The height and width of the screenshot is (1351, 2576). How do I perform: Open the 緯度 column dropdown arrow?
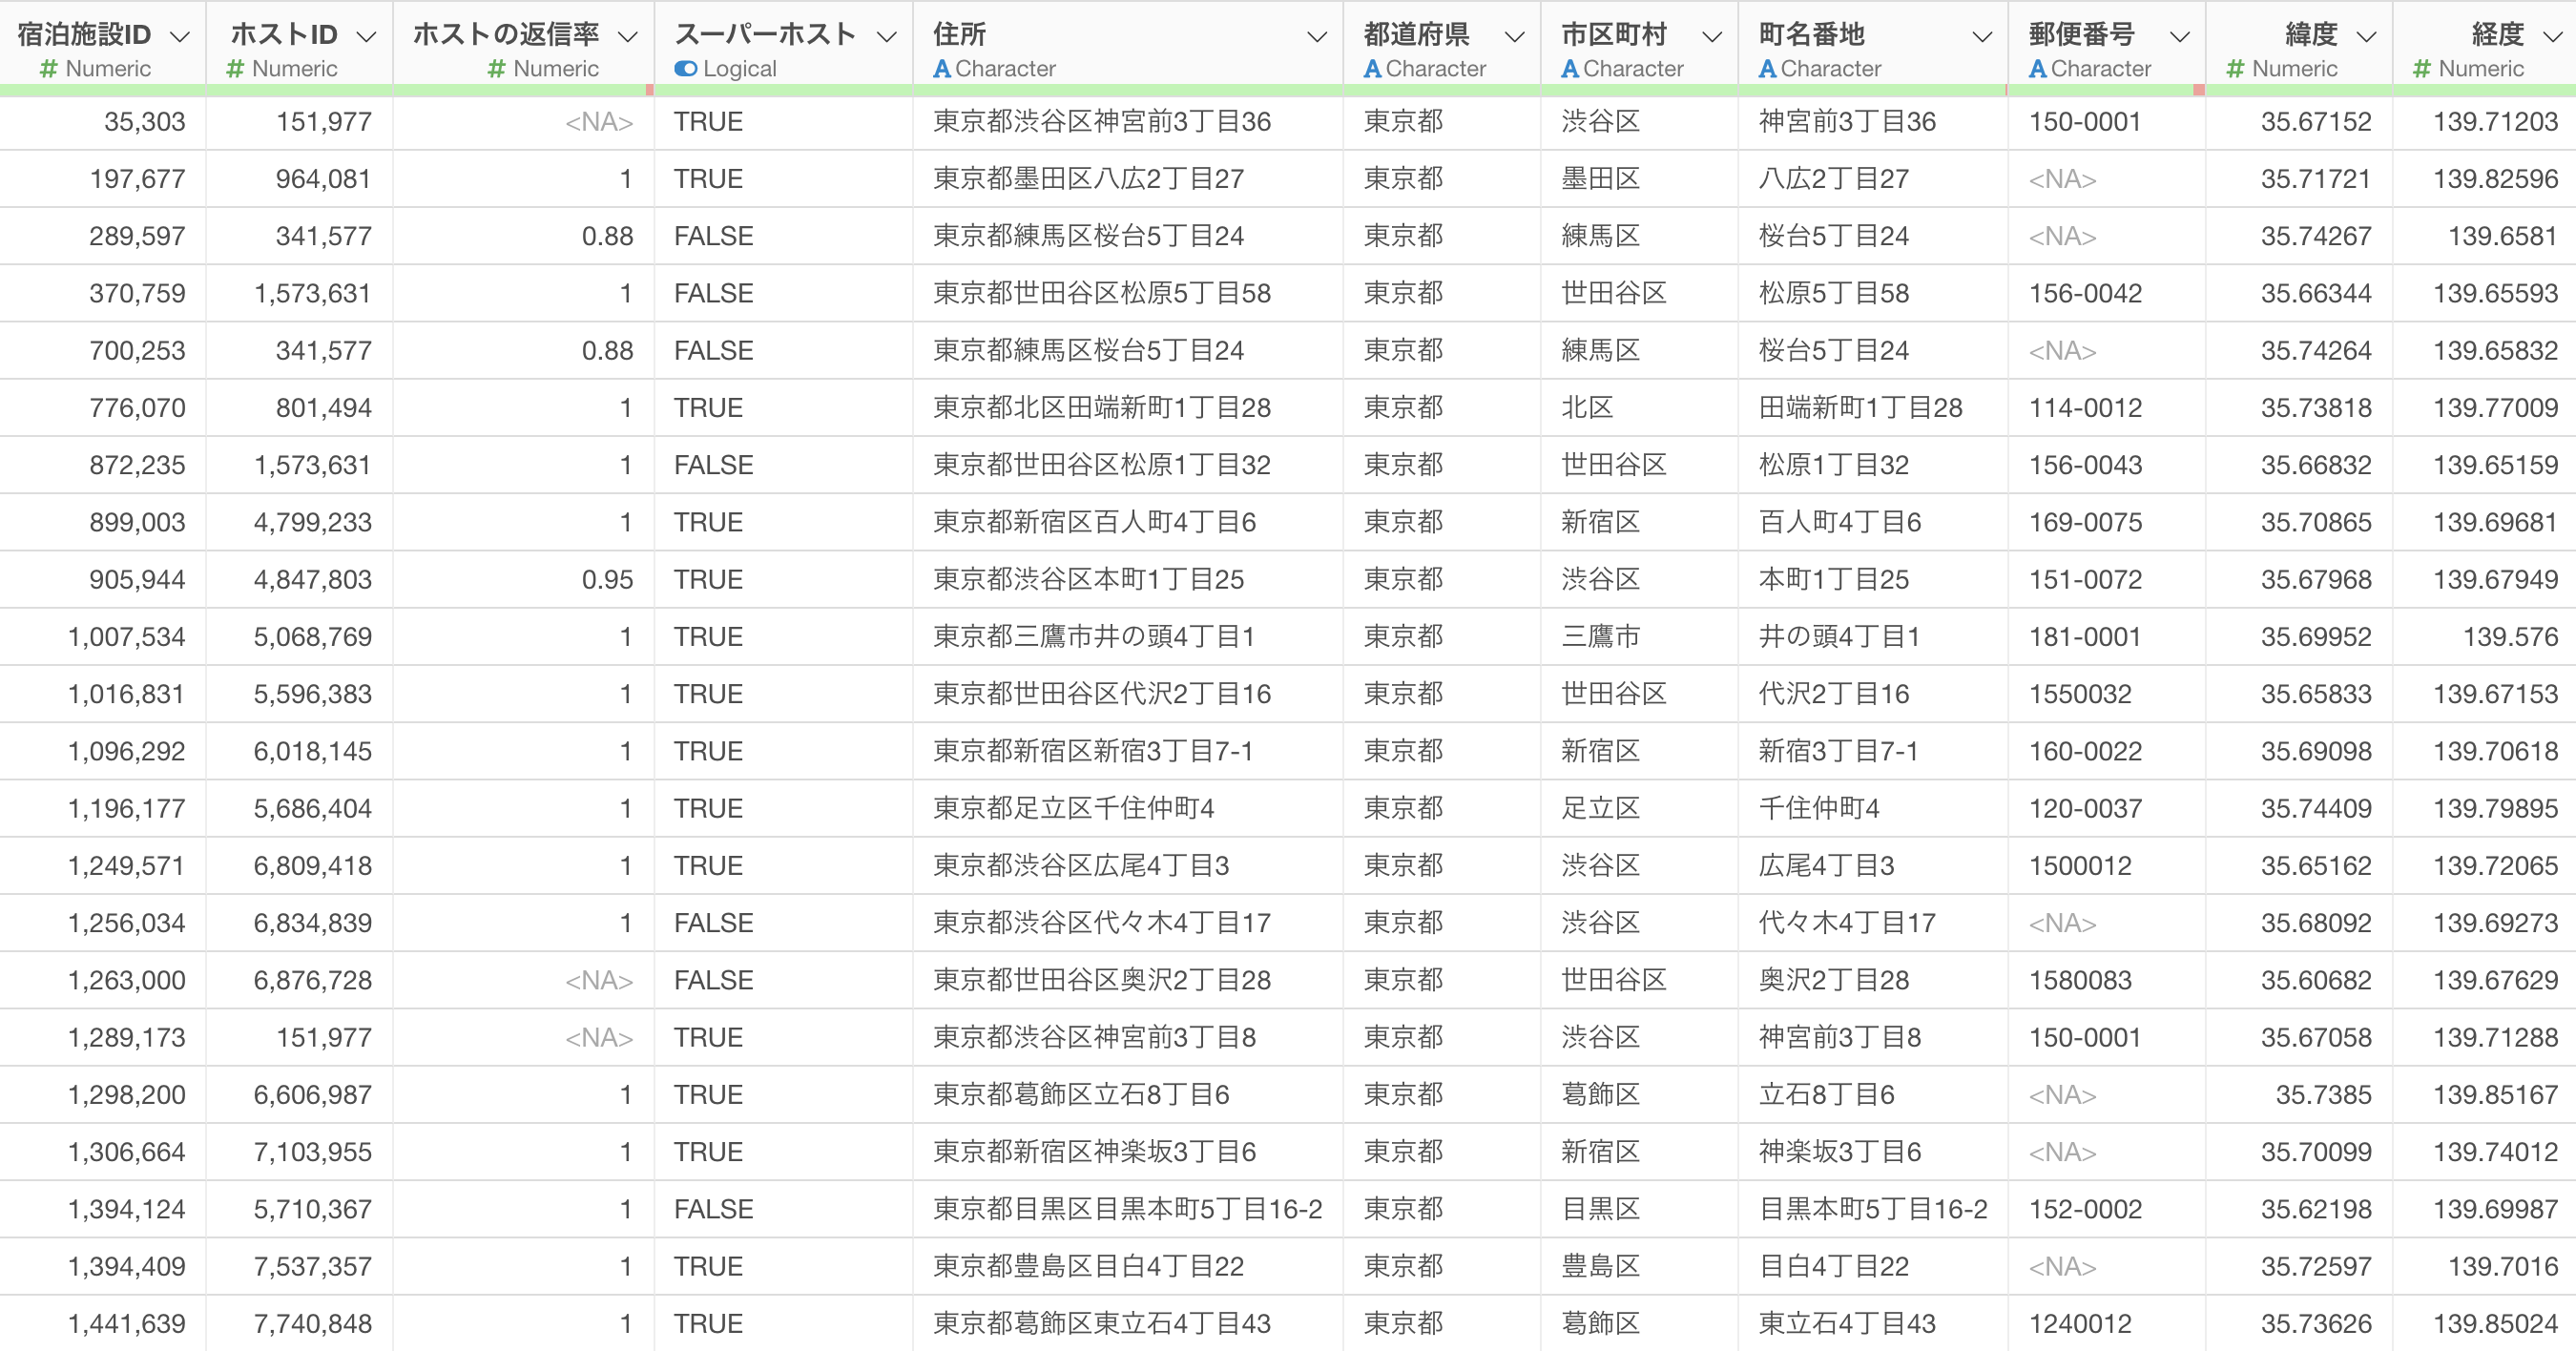coord(2366,37)
